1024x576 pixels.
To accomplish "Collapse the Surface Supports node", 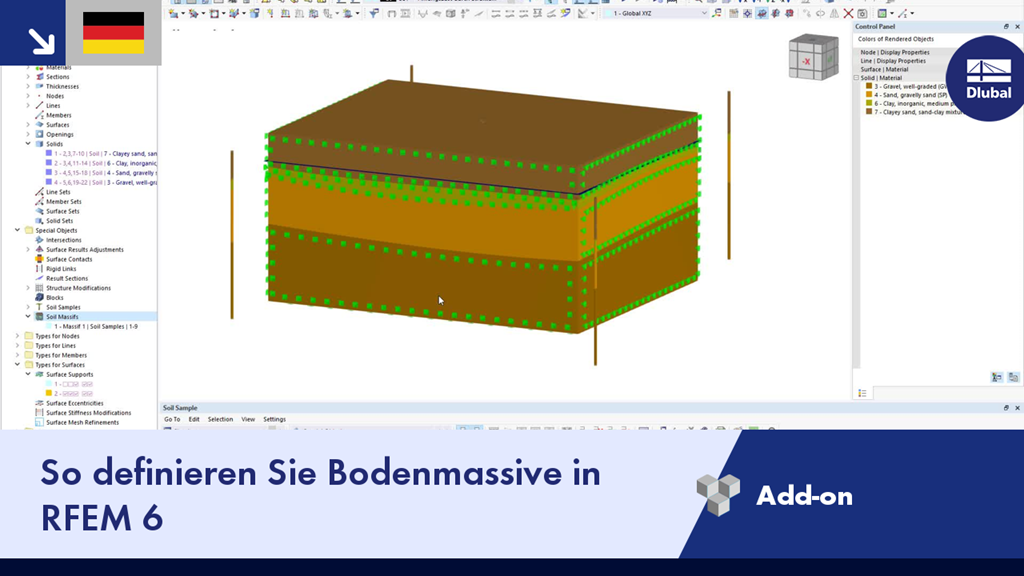I will coord(28,374).
